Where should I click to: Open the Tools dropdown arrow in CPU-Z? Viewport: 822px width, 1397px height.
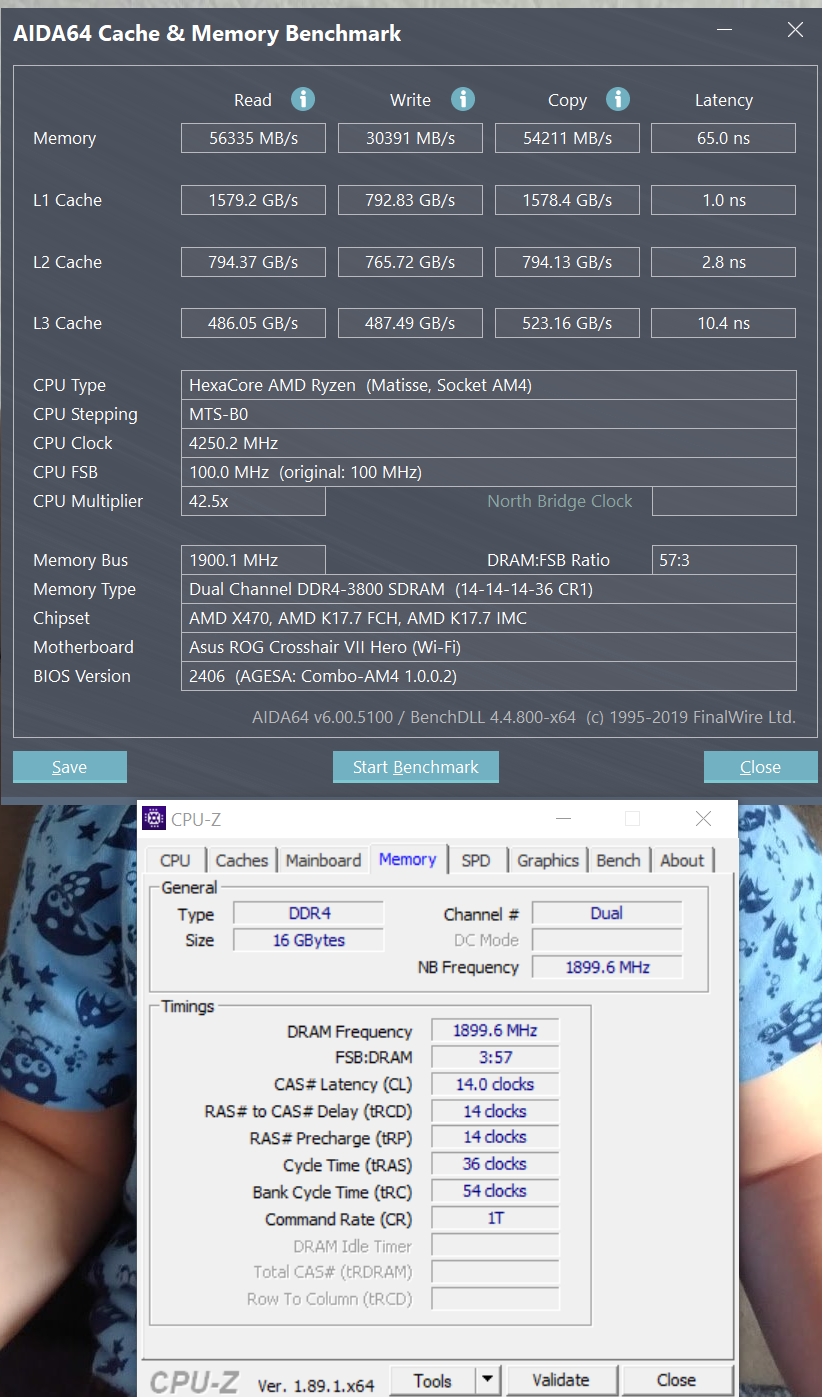pyautogui.click(x=487, y=1380)
